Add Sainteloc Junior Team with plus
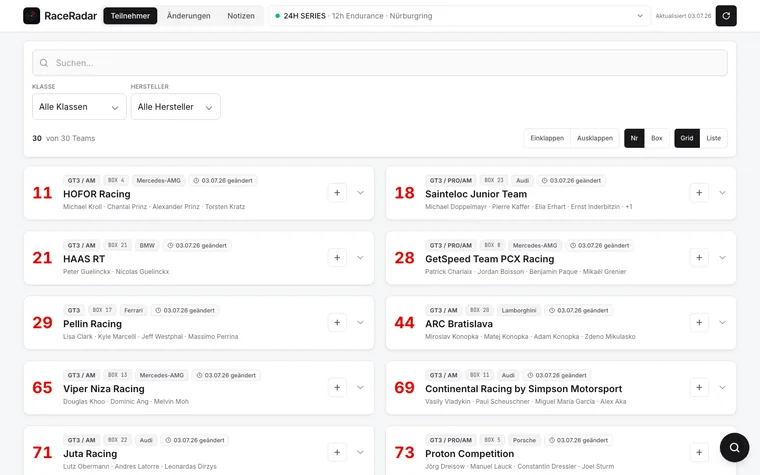This screenshot has width=760, height=475. (x=699, y=192)
